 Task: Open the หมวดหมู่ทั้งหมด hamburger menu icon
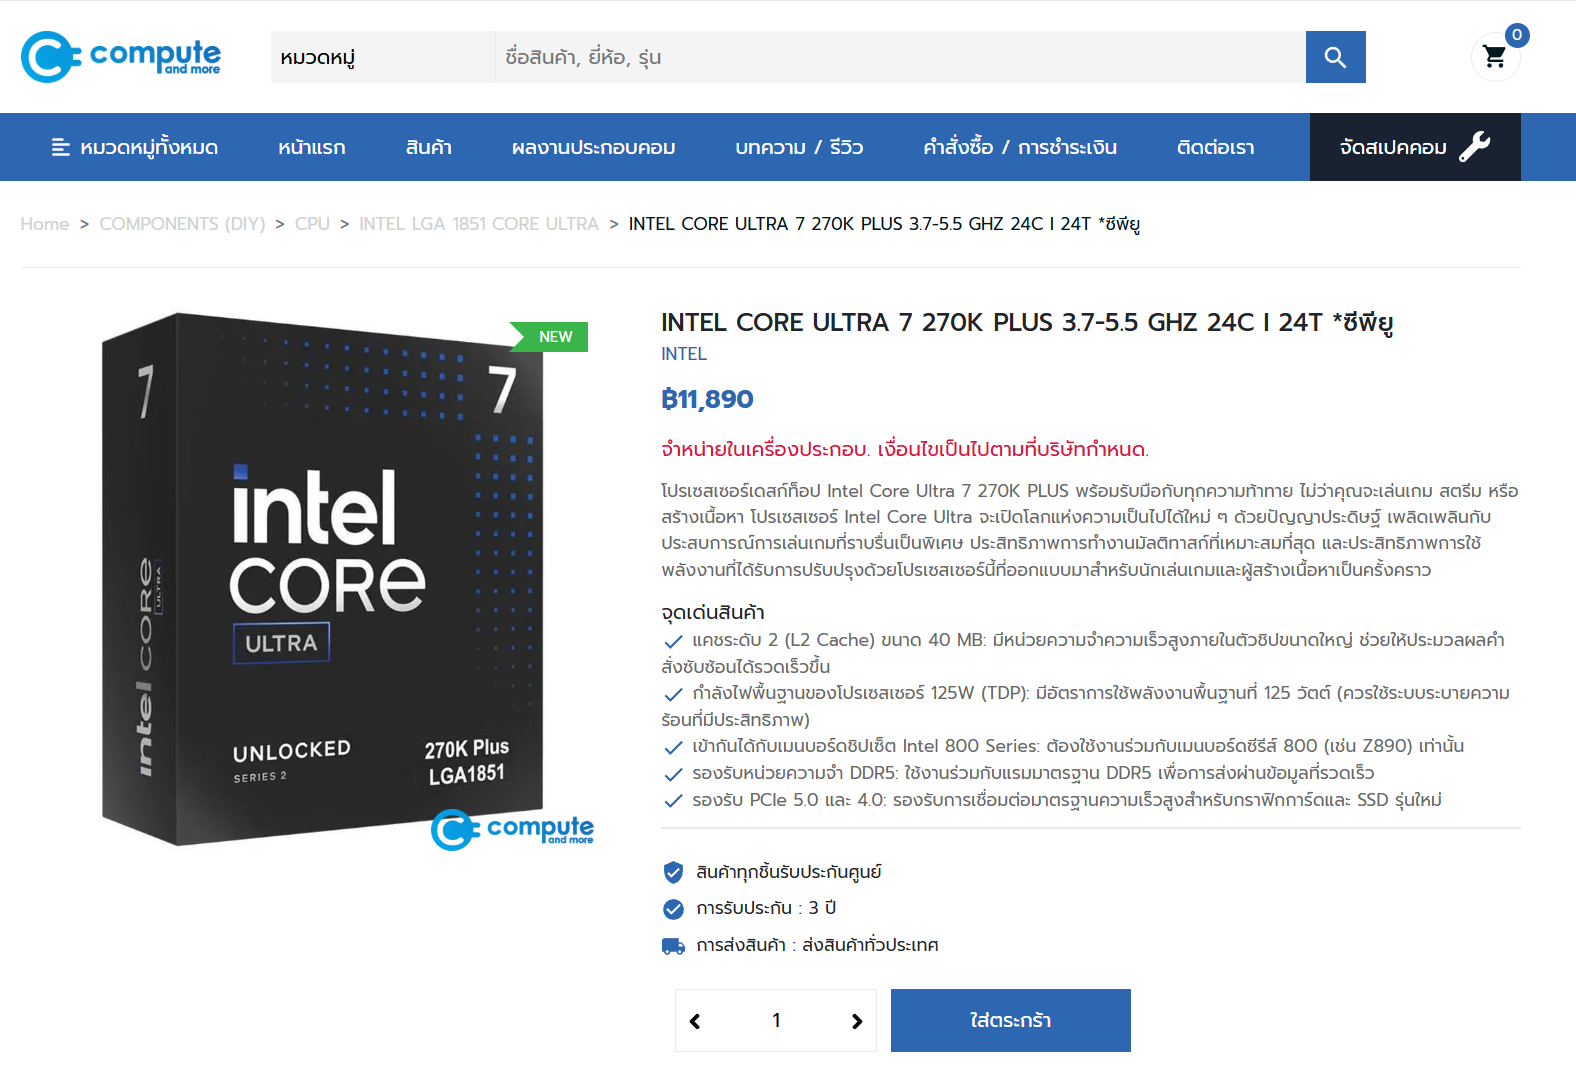tap(61, 147)
